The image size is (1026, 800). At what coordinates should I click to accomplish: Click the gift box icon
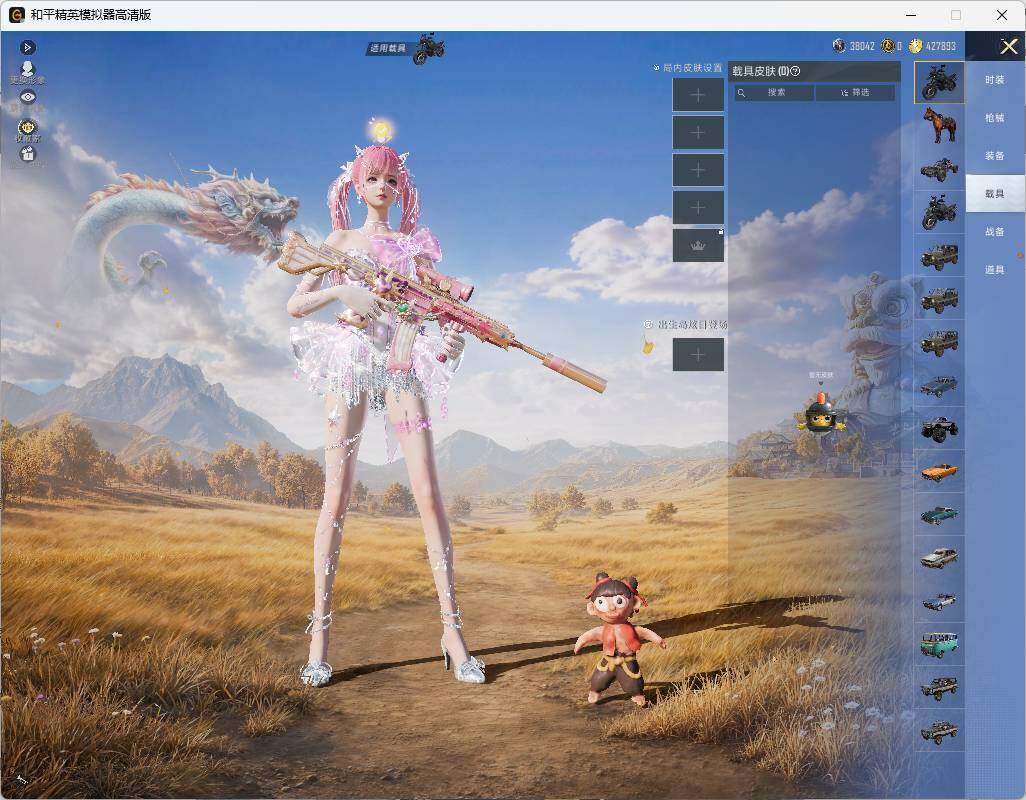(x=27, y=154)
